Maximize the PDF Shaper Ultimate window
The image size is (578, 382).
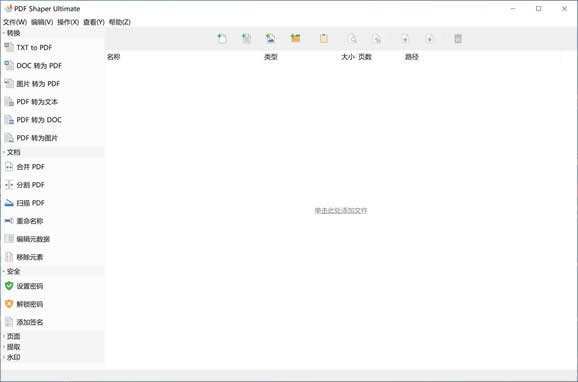click(539, 8)
